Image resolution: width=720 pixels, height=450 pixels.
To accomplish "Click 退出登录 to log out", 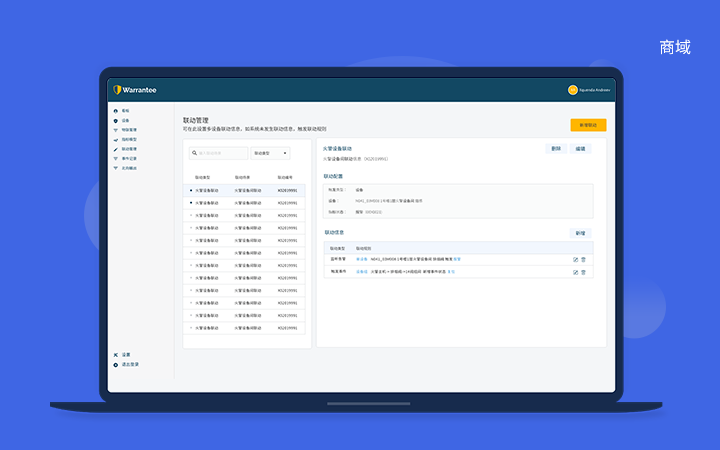I will 126,365.
